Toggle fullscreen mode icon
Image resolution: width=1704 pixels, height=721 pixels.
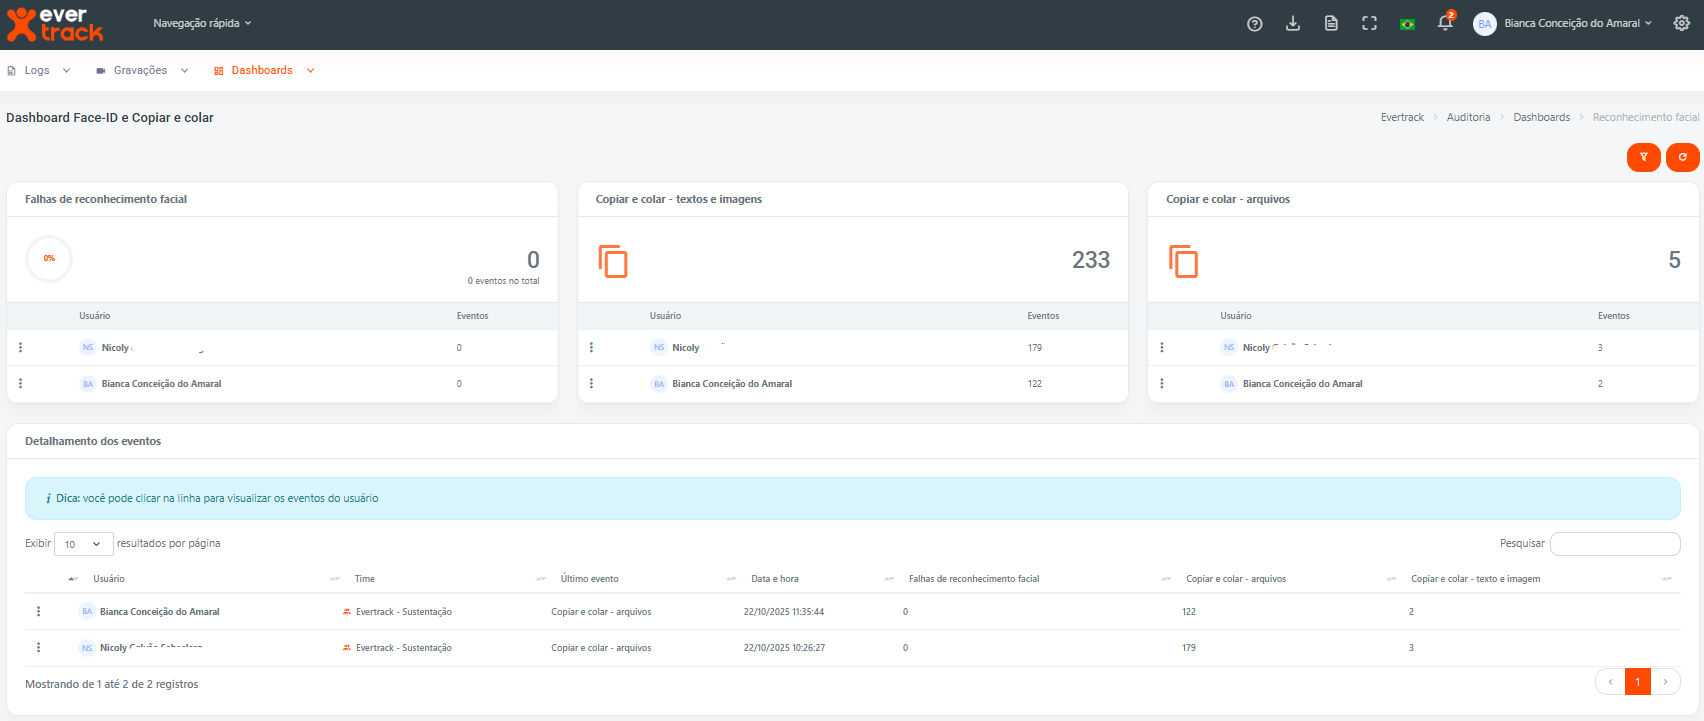(x=1369, y=24)
